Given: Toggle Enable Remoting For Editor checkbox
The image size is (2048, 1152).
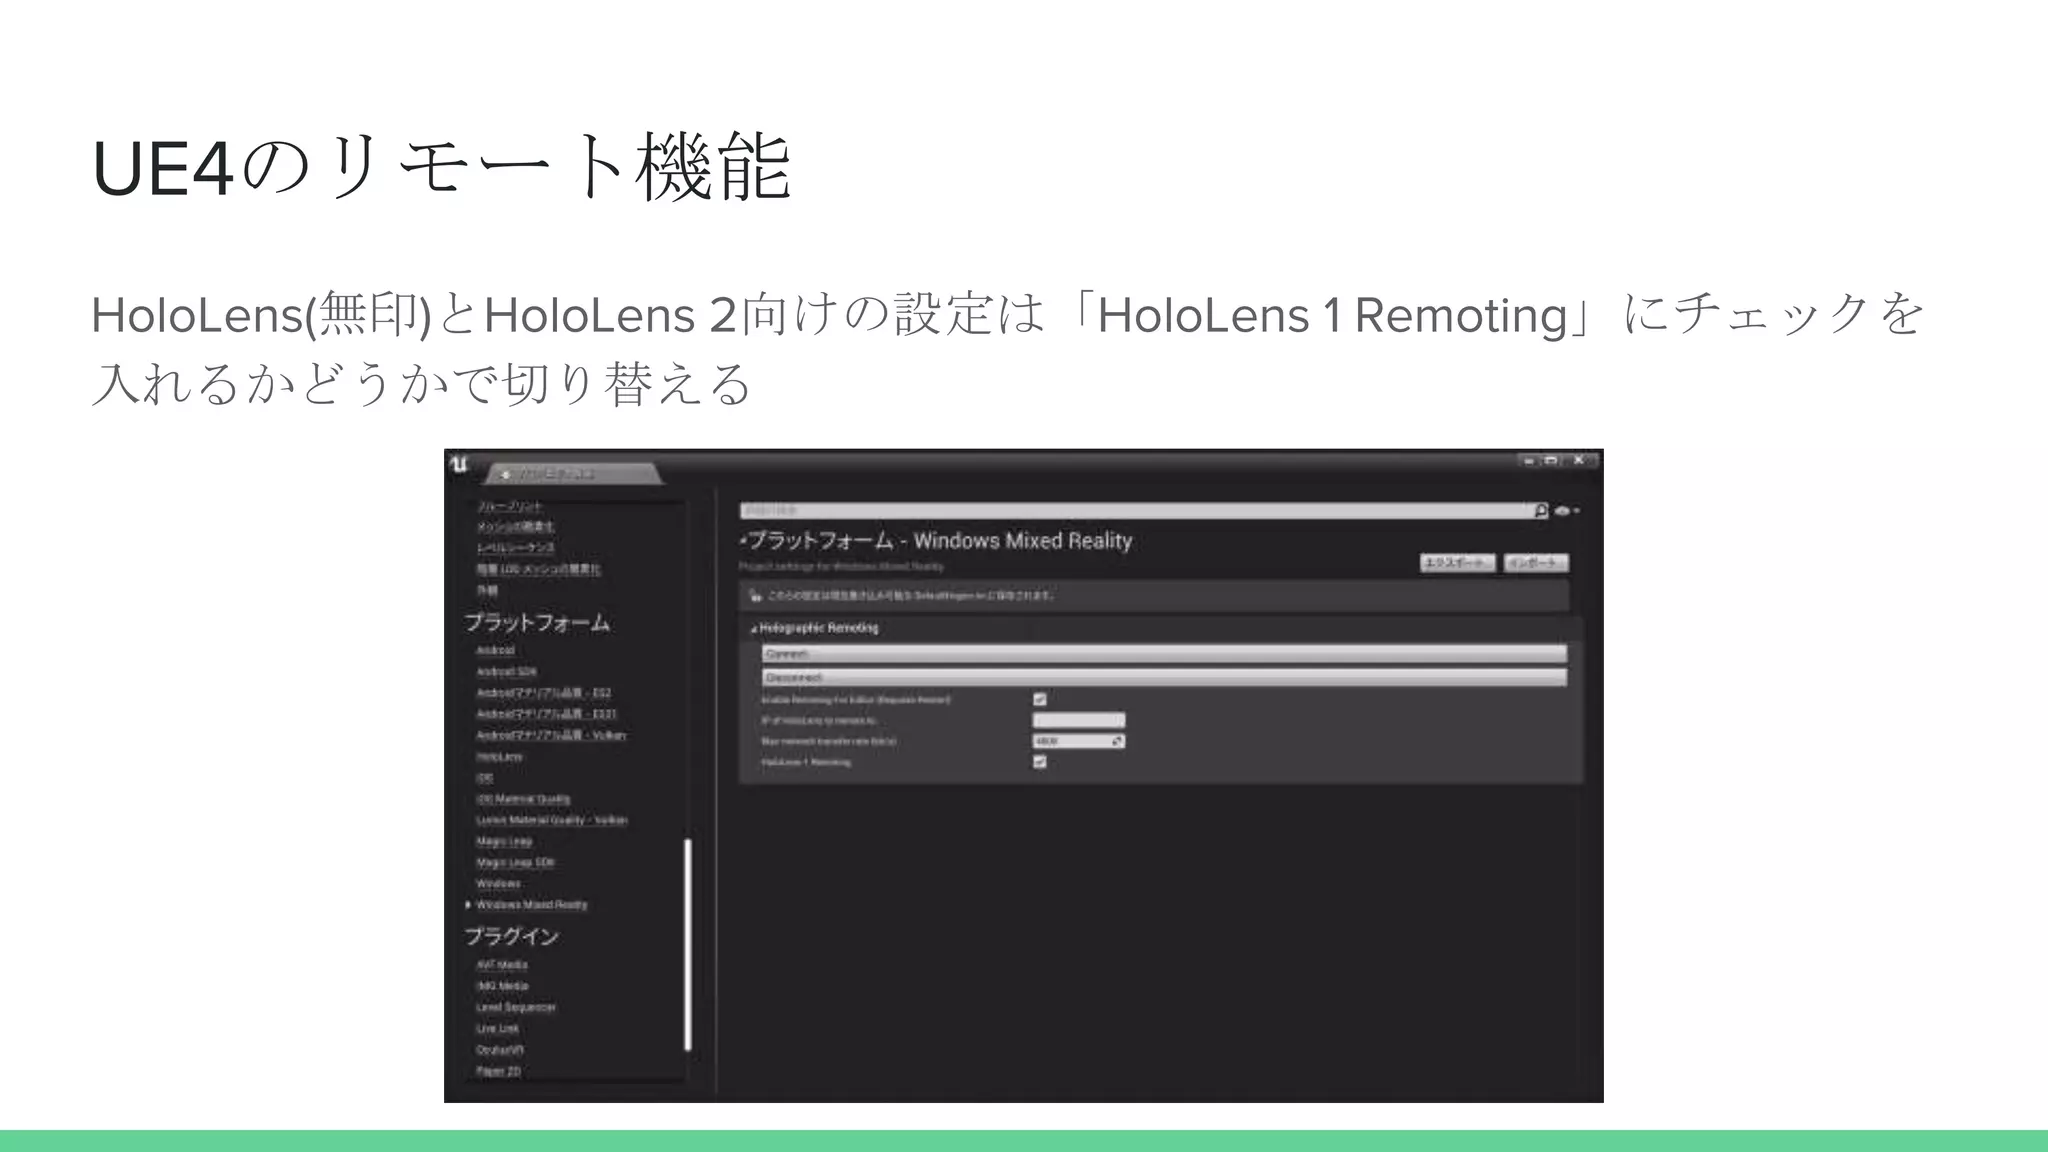Looking at the screenshot, I should coord(1040,700).
